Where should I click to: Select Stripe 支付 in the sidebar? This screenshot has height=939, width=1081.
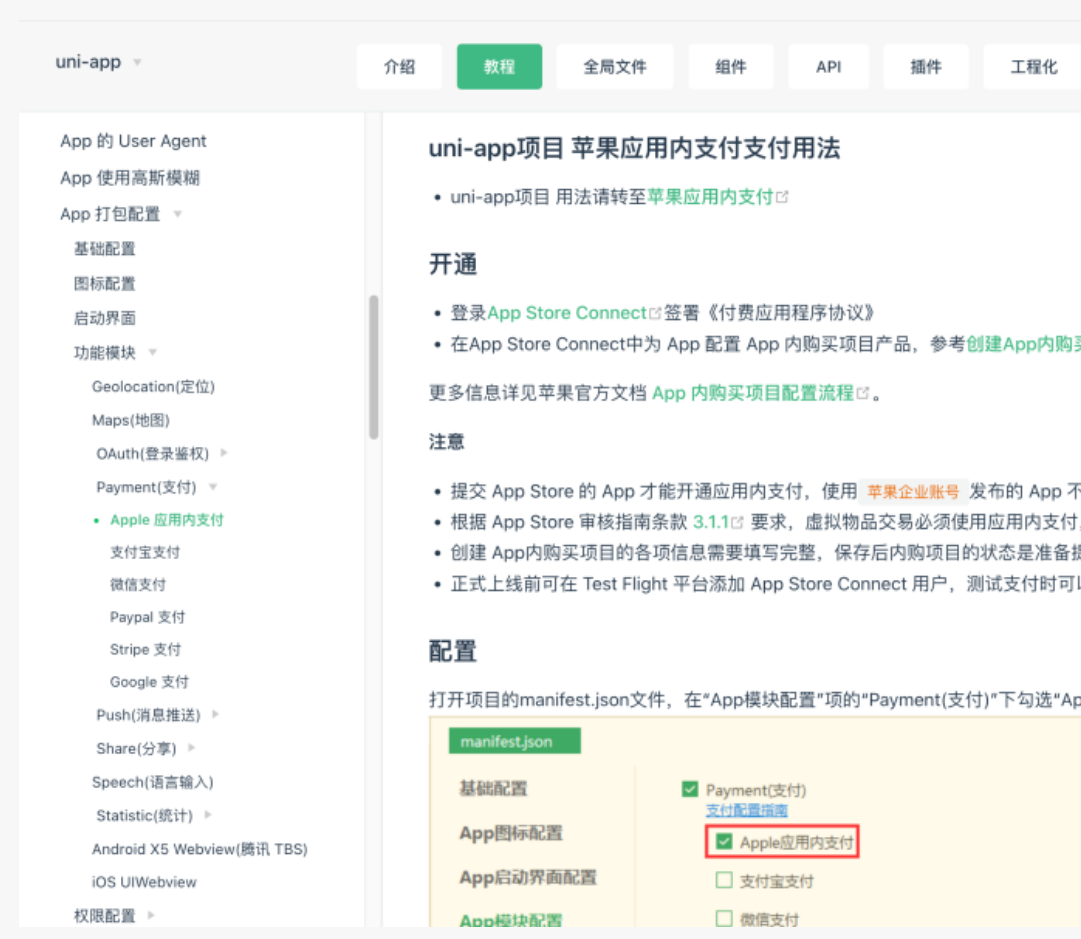145,649
